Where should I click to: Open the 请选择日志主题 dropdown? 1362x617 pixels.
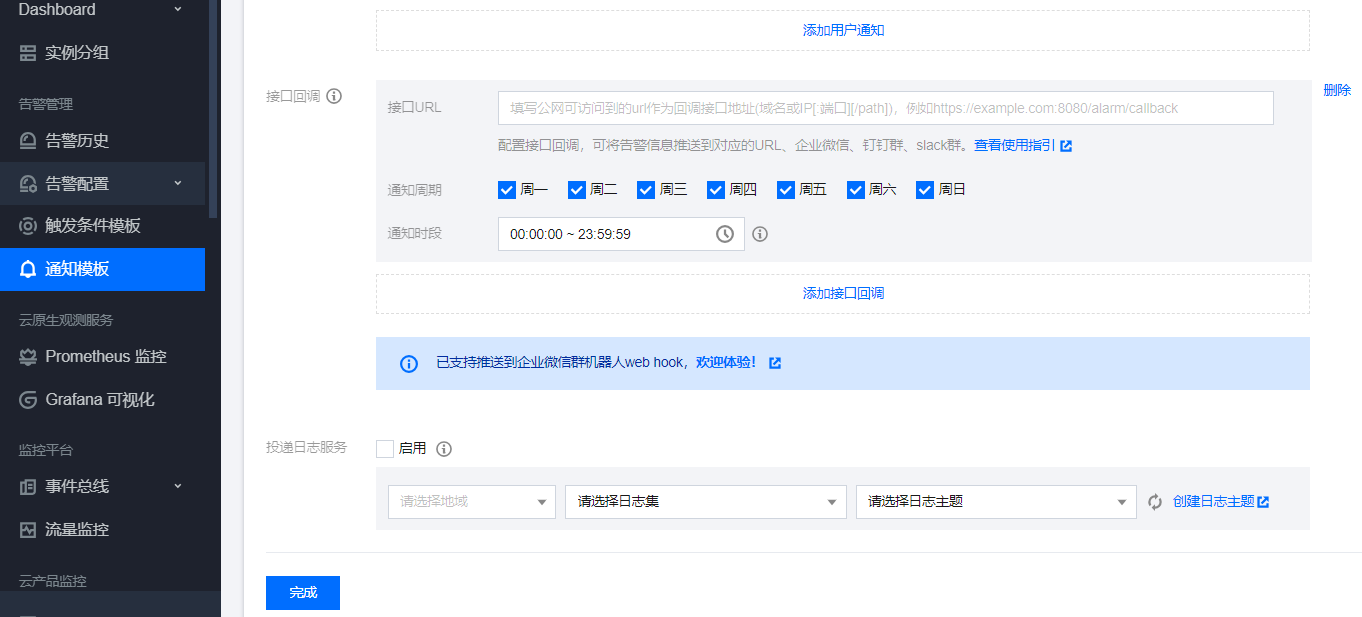click(x=995, y=502)
